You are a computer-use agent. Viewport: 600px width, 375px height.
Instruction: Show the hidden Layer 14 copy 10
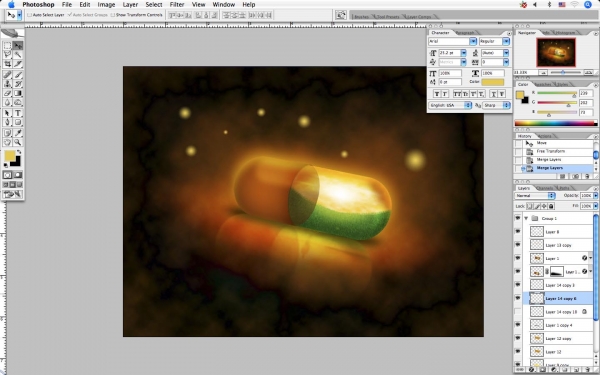click(x=517, y=312)
